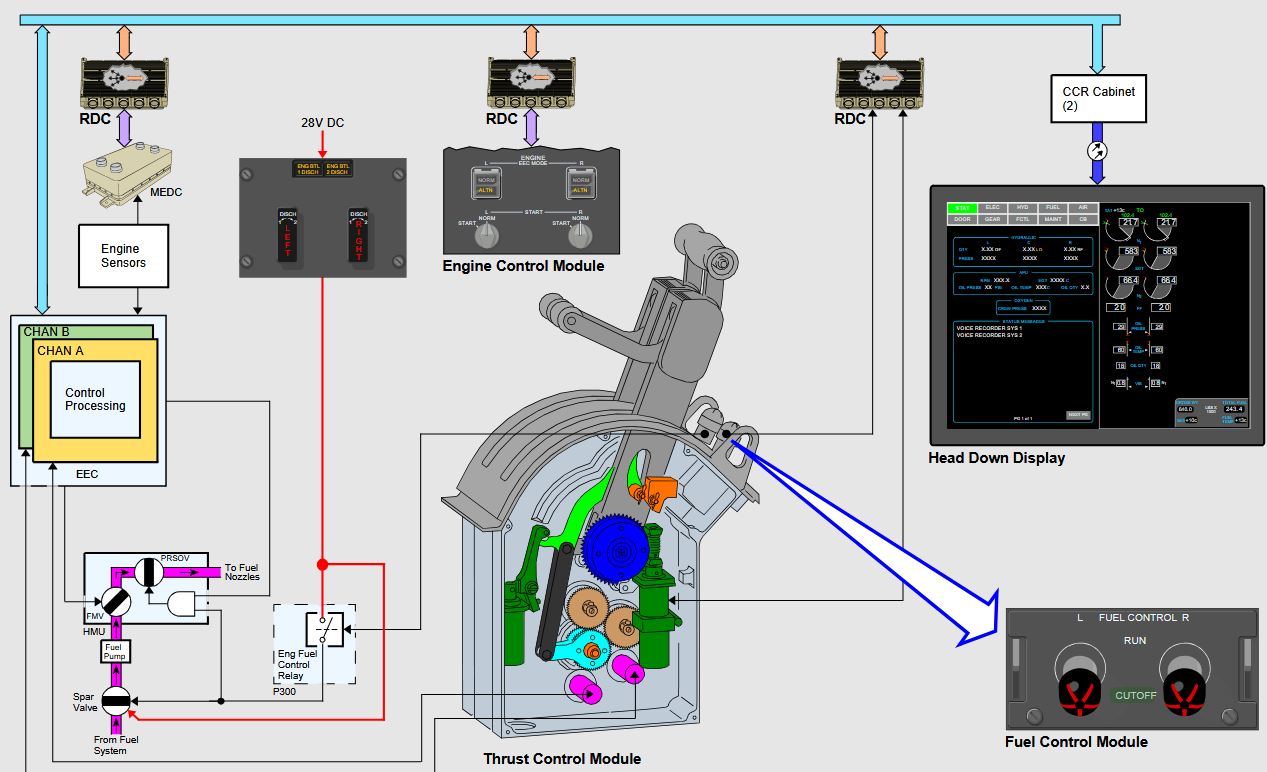
Task: Click the Control Processing block in the EEC
Action: [95, 400]
